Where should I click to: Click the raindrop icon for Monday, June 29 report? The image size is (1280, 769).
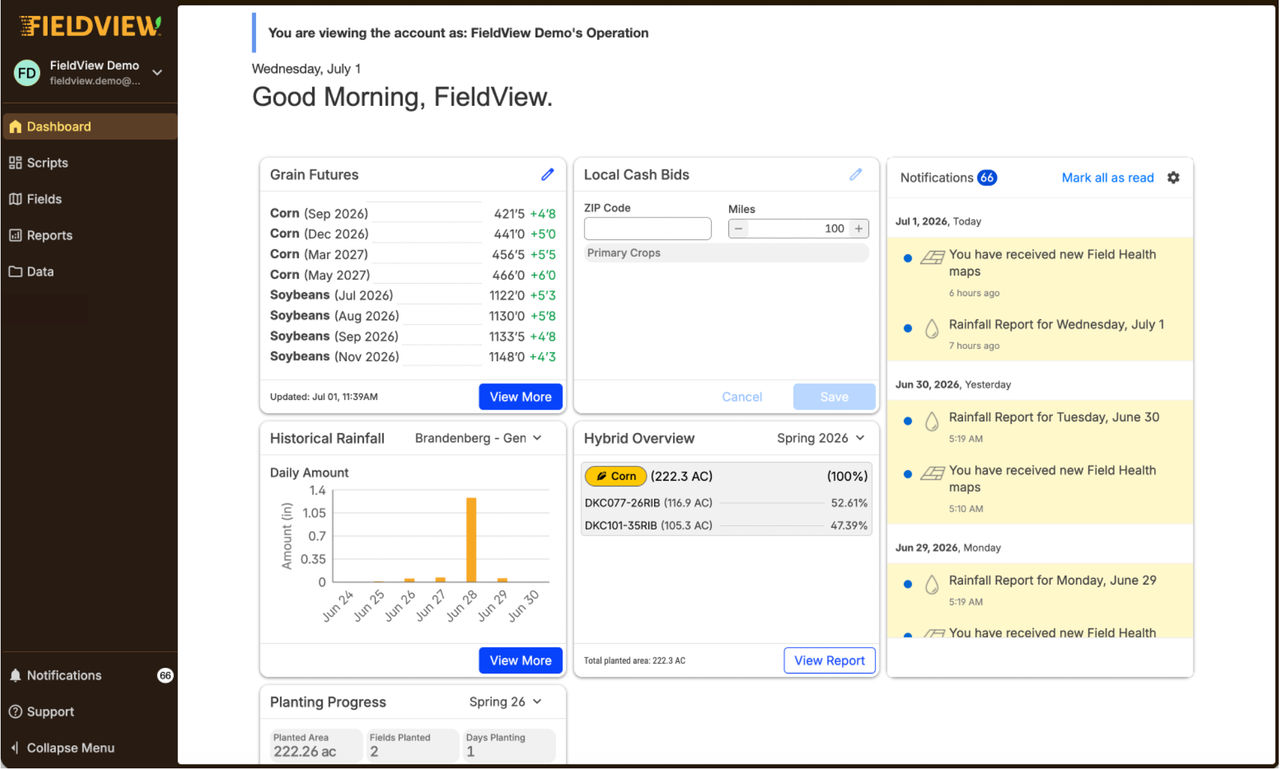932,584
